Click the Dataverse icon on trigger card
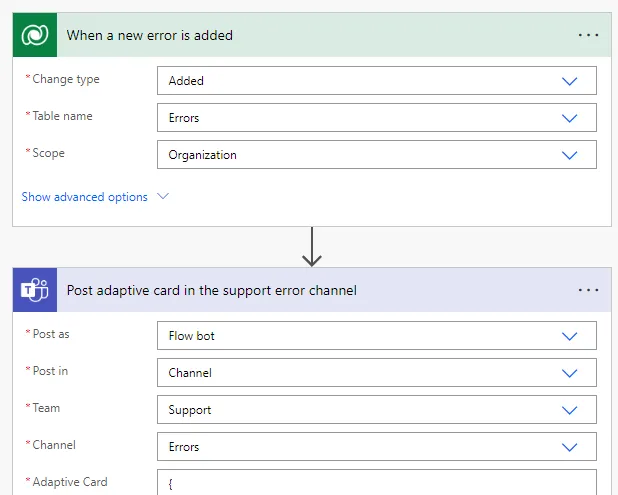This screenshot has height=495, width=618. click(35, 35)
